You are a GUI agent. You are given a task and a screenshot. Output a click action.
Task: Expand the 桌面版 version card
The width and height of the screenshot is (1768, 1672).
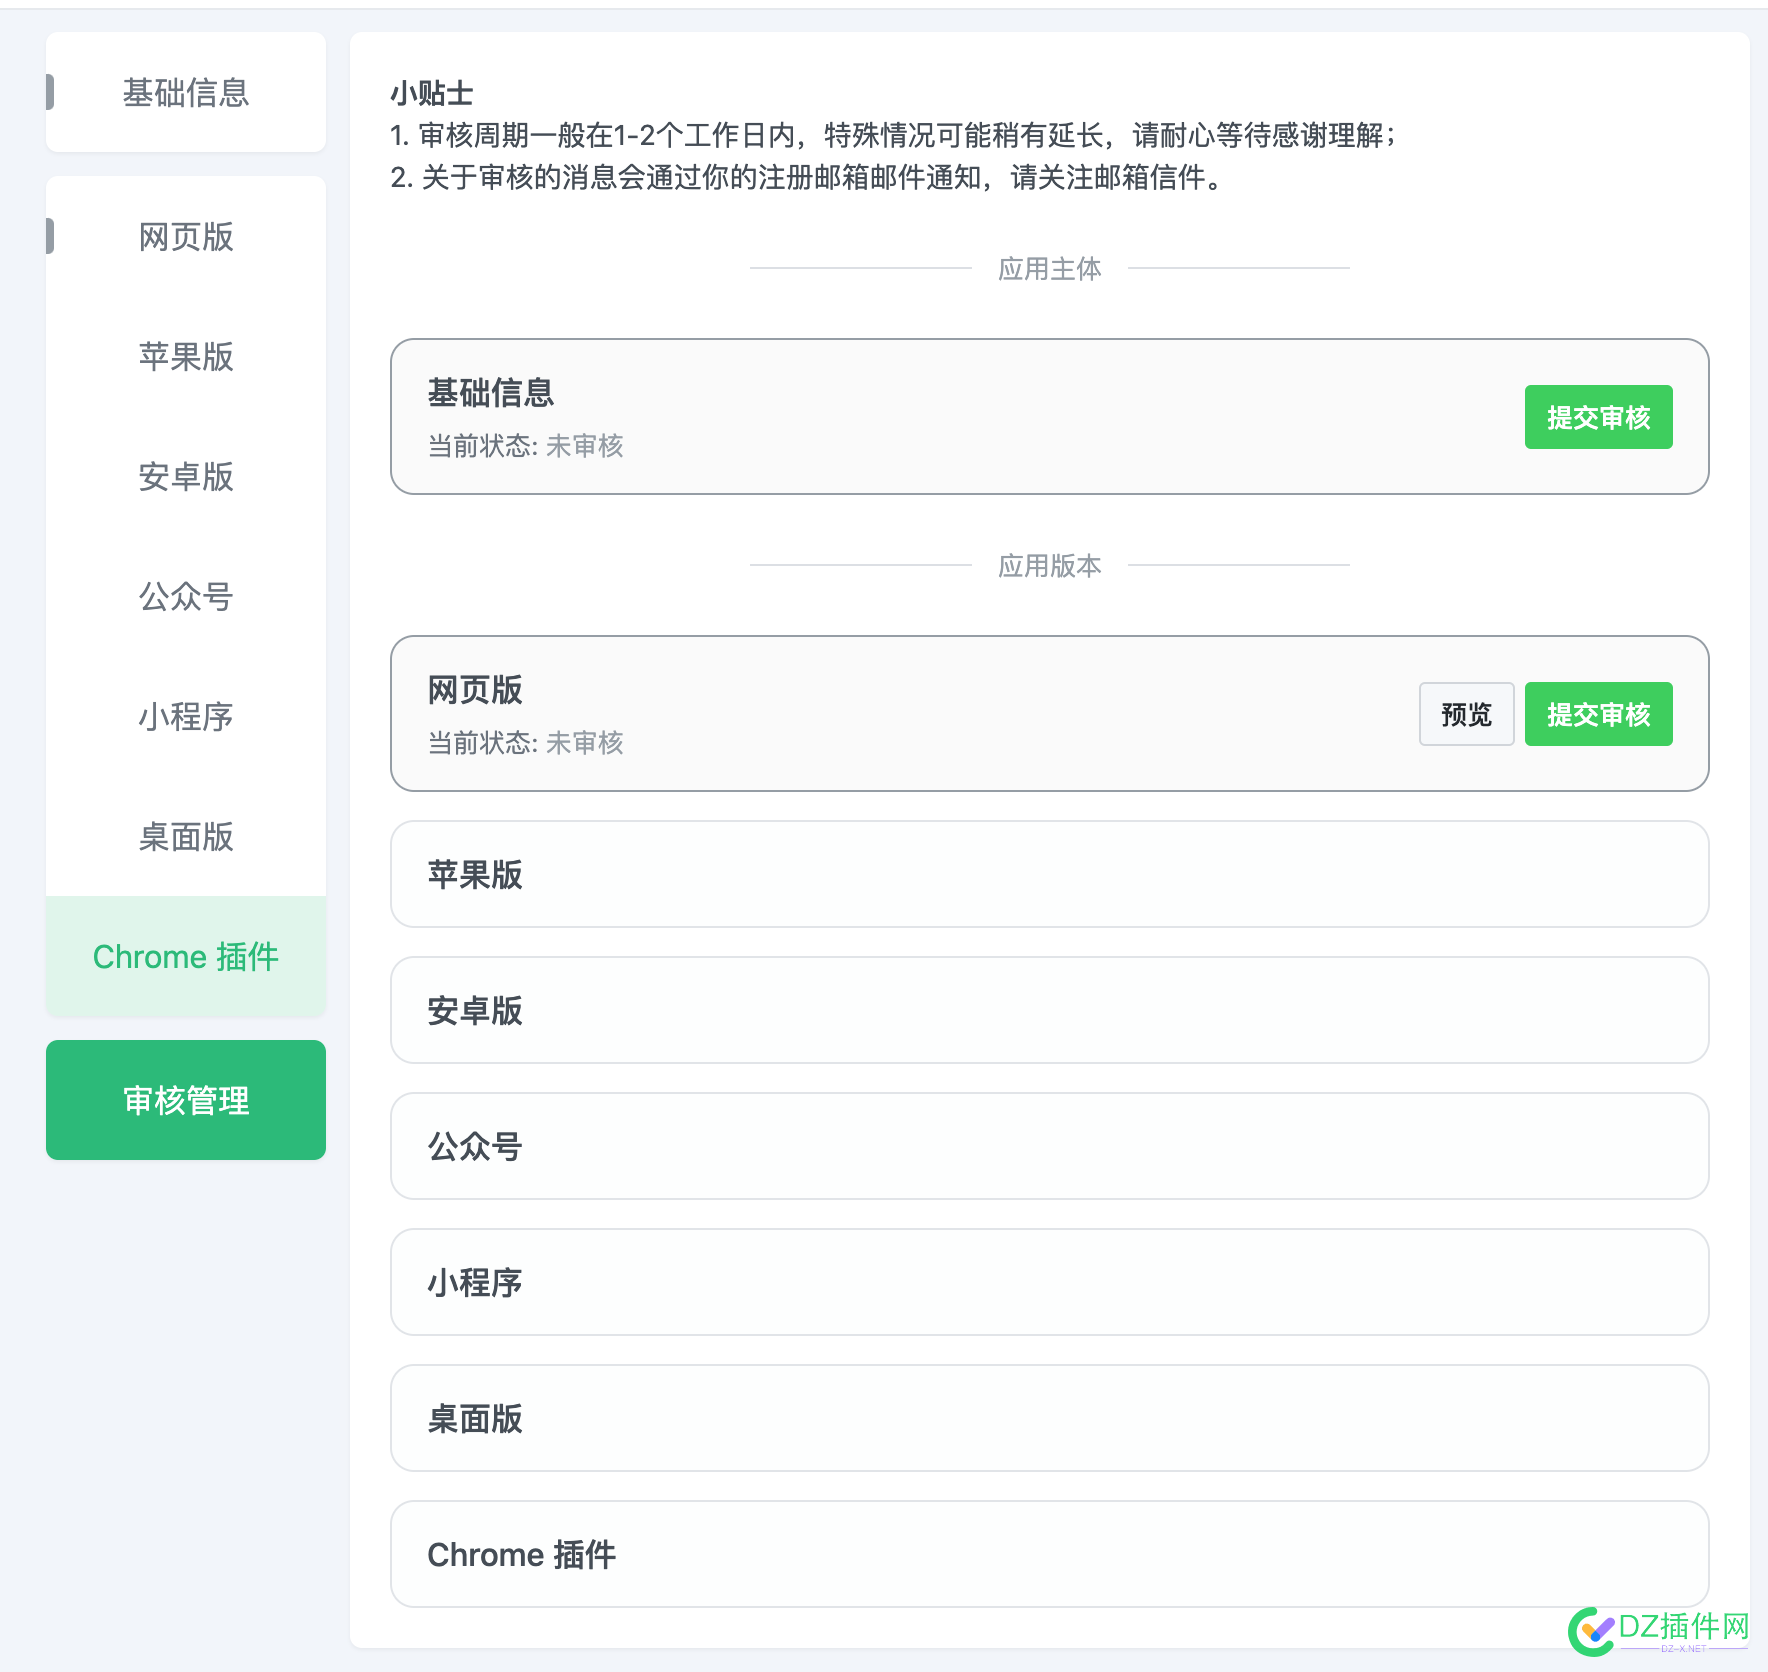click(x=1049, y=1418)
